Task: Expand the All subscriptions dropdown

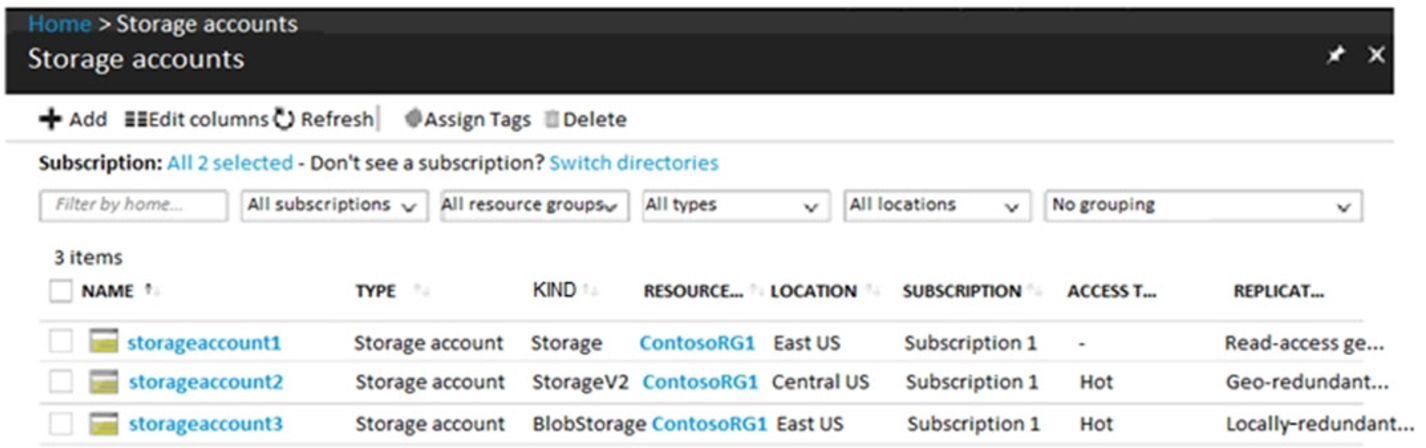Action: pos(333,205)
